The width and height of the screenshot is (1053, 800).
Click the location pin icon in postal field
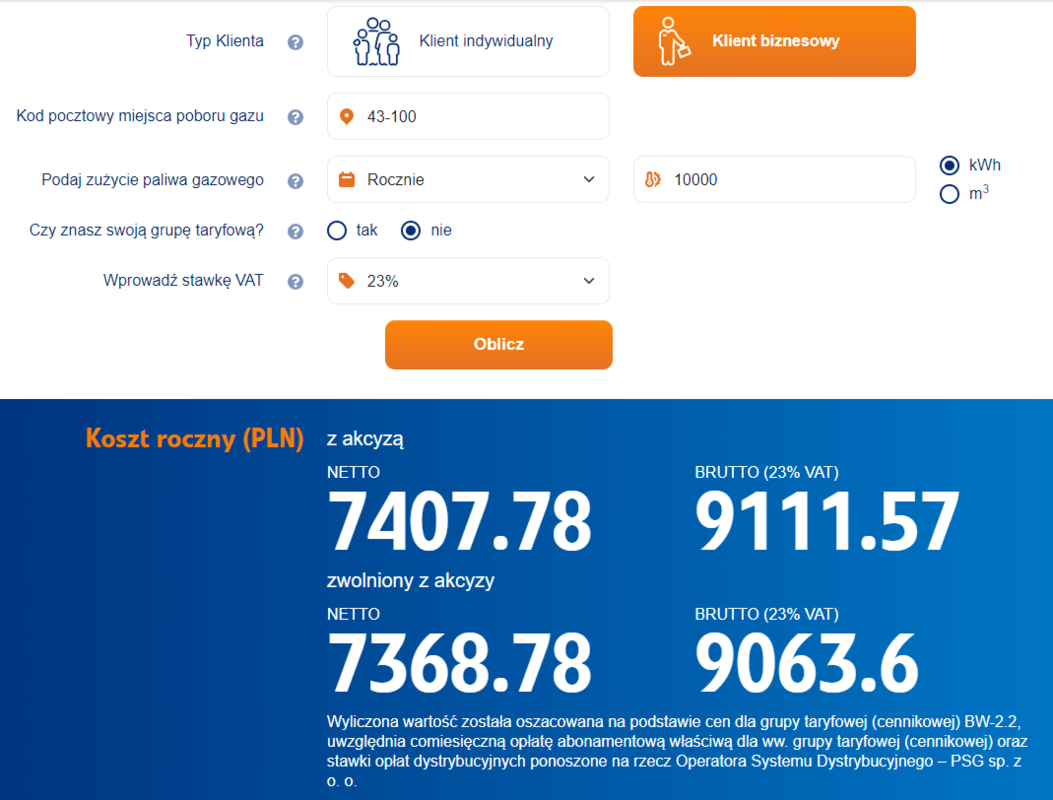tap(347, 117)
